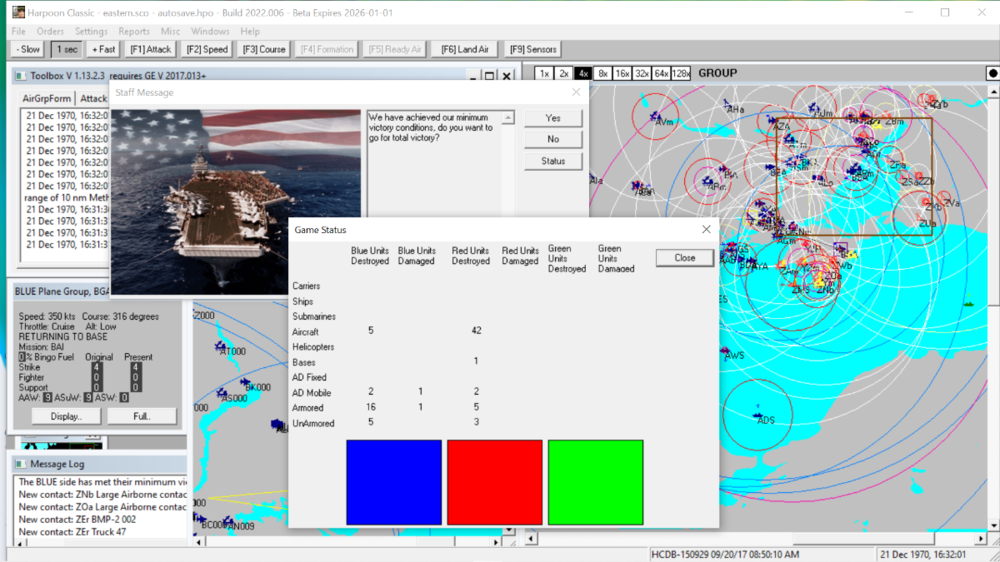This screenshot has width=1000, height=562.
Task: Click the Status button in Staff Message
Action: [x=553, y=161]
